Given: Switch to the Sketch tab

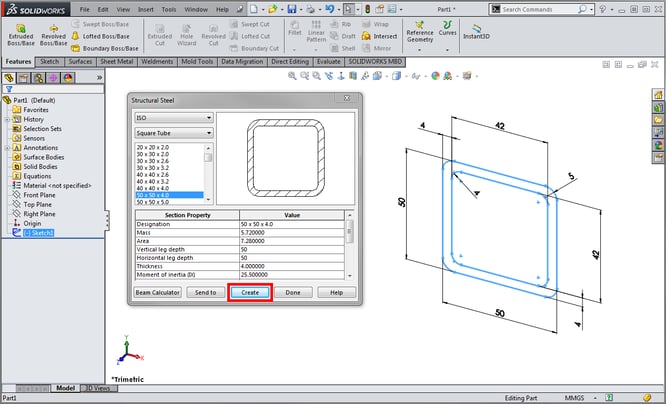Looking at the screenshot, I should pos(49,62).
